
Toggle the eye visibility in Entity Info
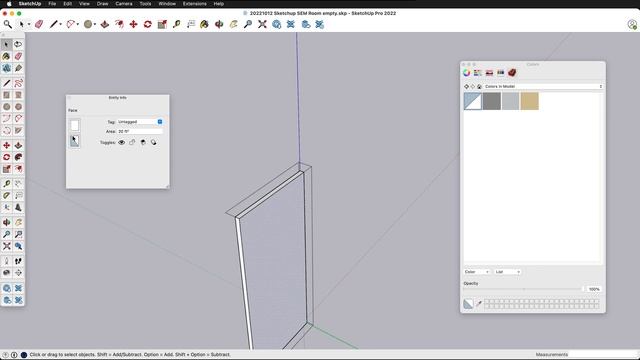coord(122,142)
